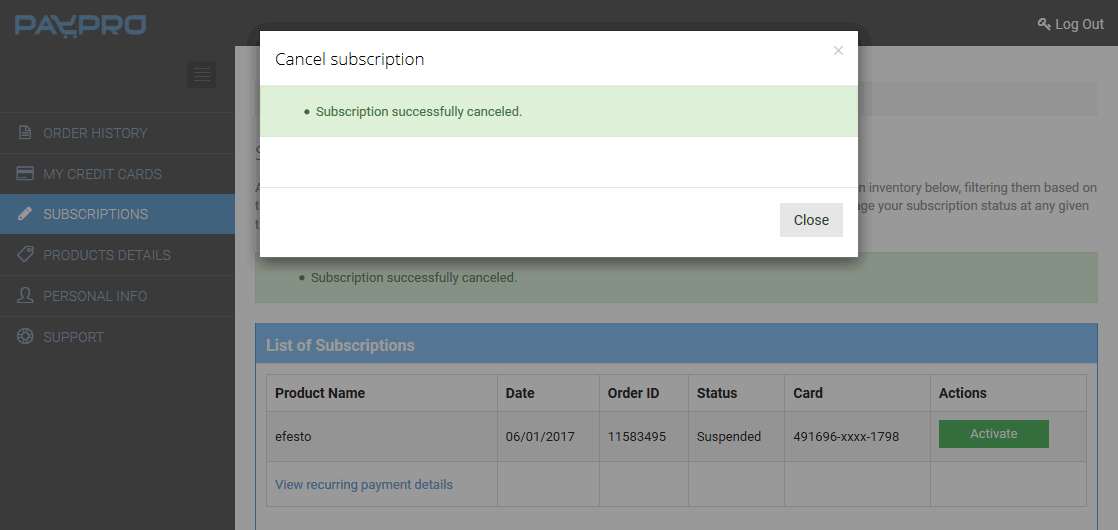Click the Close button in dialog
The image size is (1118, 530).
811,220
